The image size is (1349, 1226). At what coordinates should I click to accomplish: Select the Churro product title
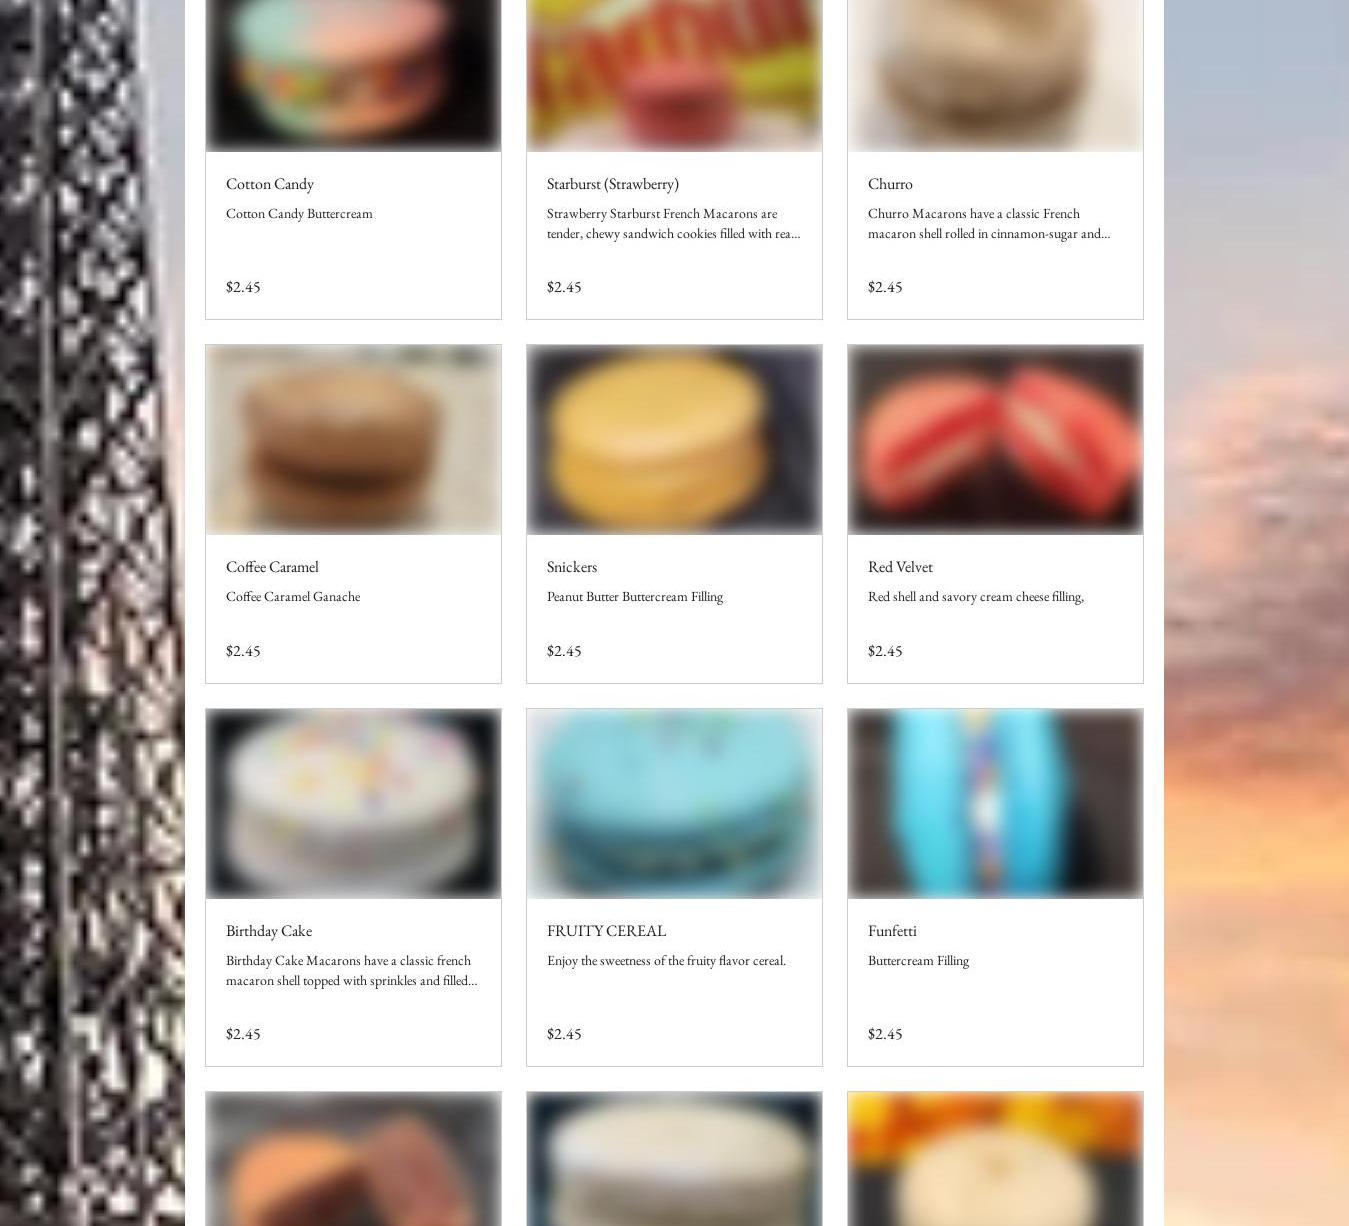pyautogui.click(x=890, y=183)
